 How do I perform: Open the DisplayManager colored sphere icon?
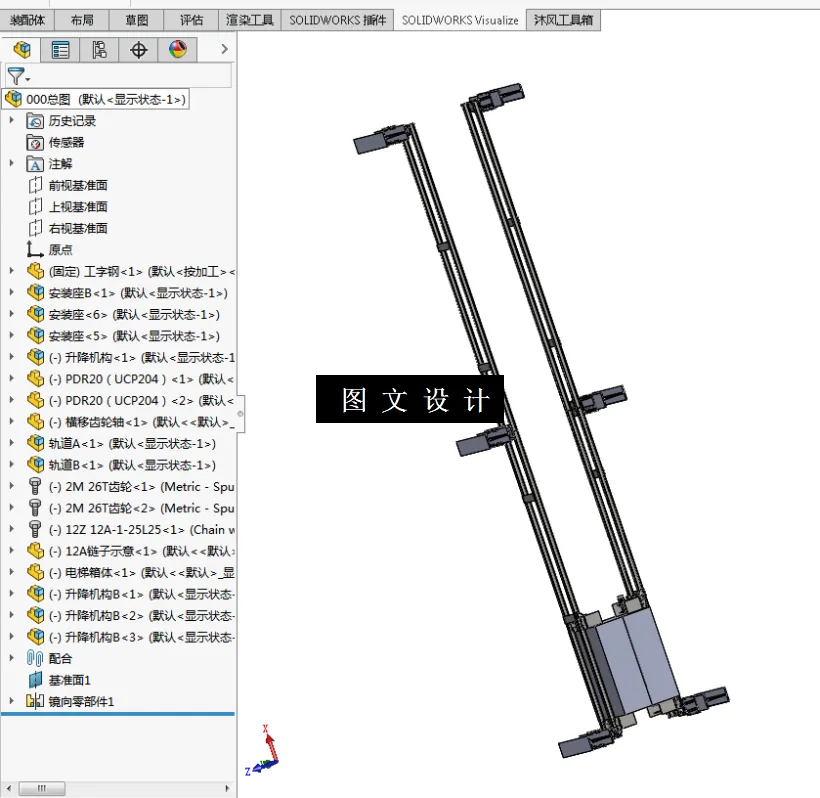pos(177,49)
